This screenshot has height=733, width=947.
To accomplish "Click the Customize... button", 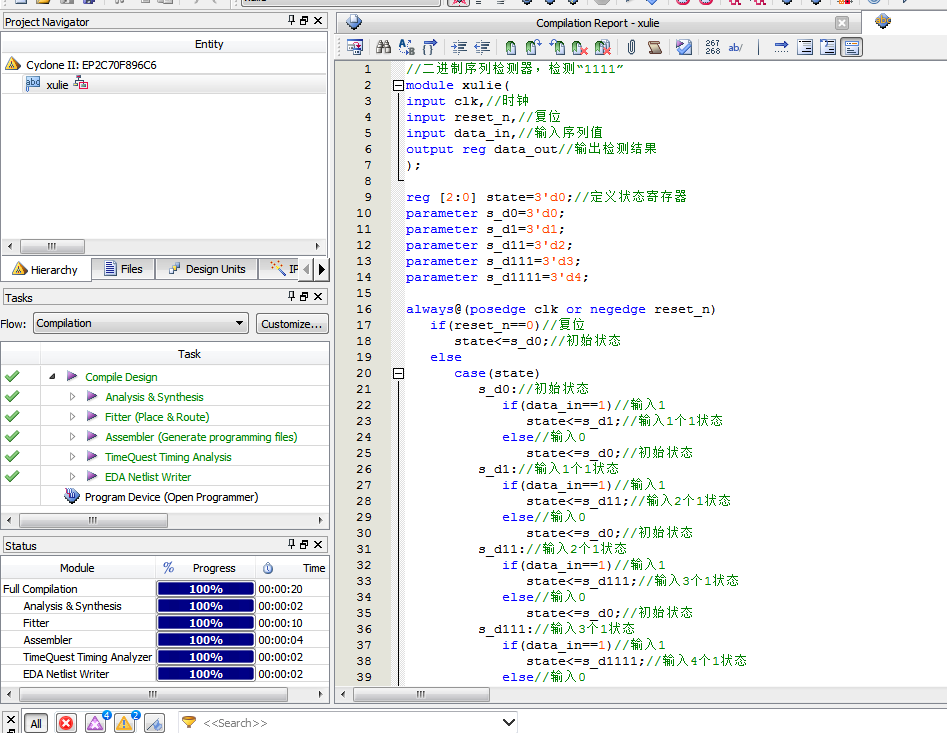I will click(292, 324).
